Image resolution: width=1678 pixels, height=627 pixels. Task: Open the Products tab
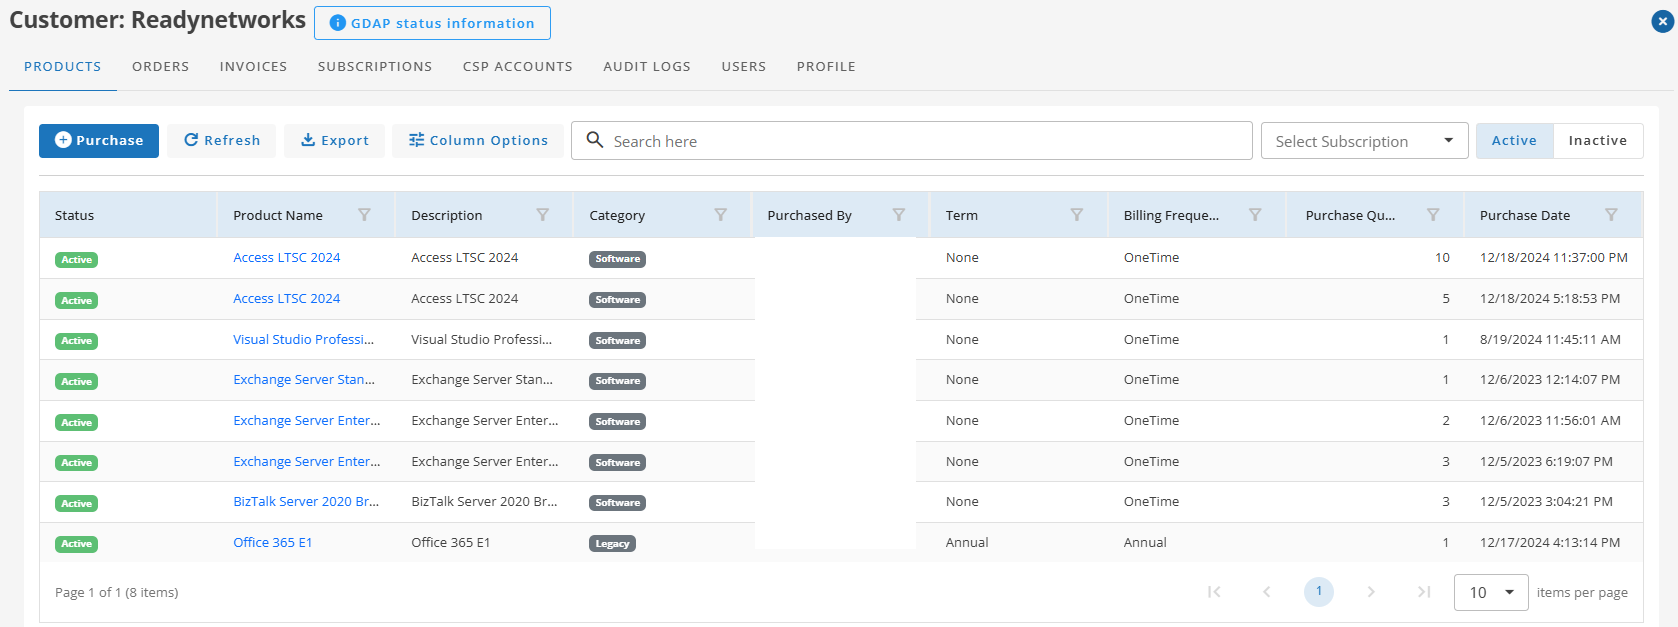pyautogui.click(x=63, y=66)
